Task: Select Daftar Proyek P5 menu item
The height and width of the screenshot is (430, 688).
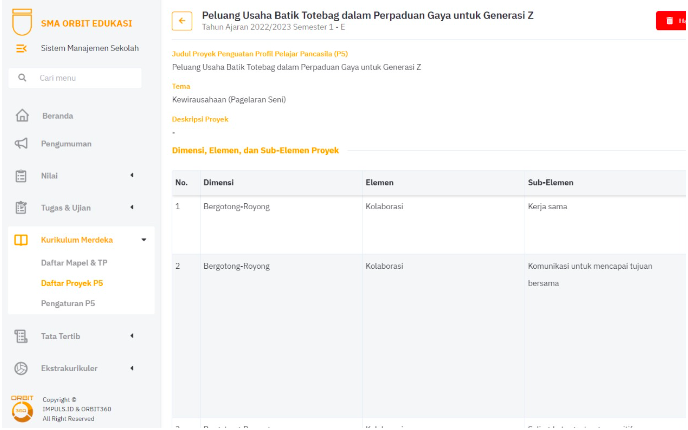Action: pyautogui.click(x=72, y=283)
